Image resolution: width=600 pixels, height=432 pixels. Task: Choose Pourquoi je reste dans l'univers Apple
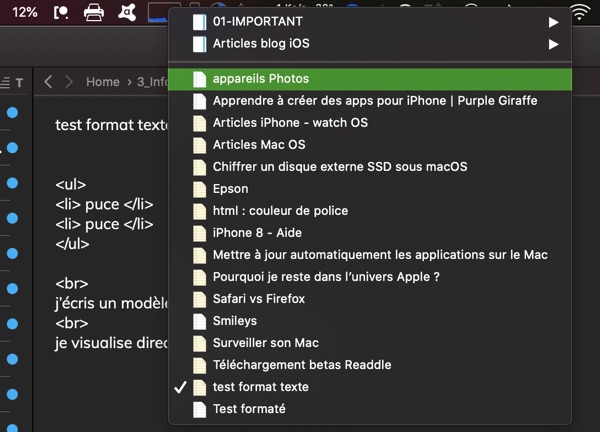pyautogui.click(x=326, y=277)
